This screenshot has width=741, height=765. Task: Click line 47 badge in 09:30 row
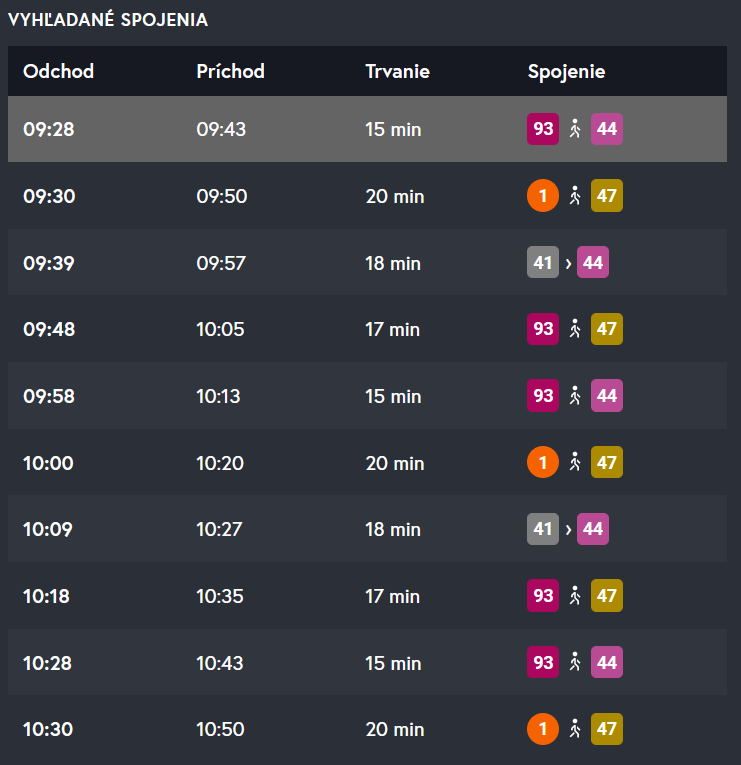(x=607, y=196)
